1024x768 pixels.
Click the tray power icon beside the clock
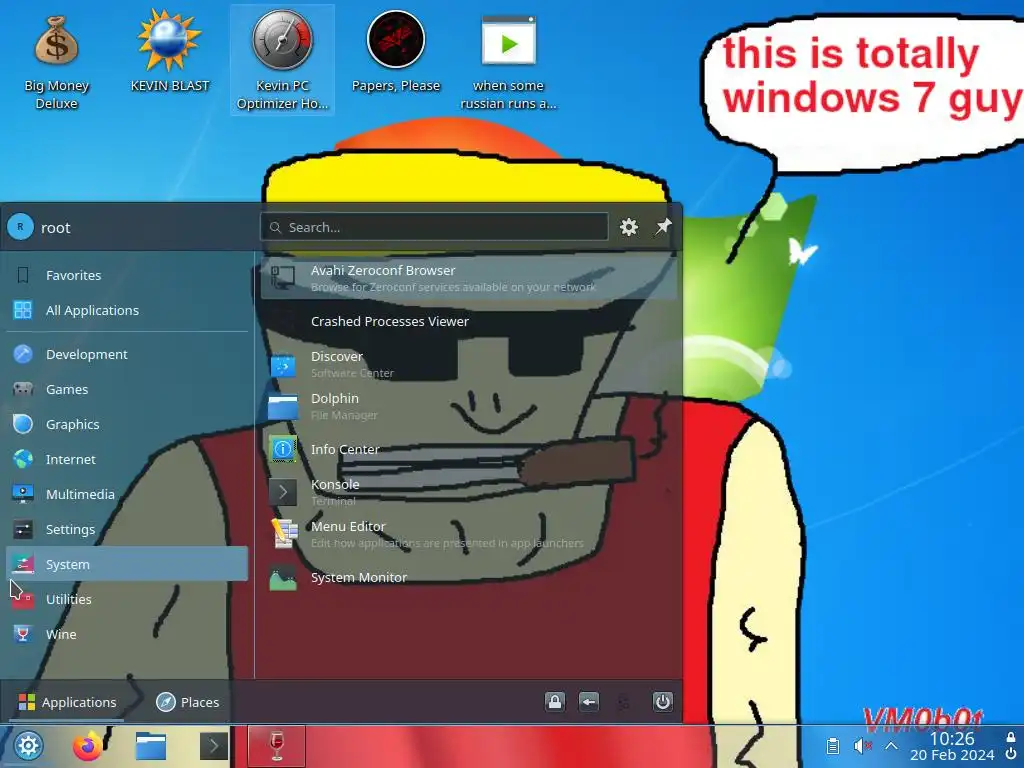1011,755
